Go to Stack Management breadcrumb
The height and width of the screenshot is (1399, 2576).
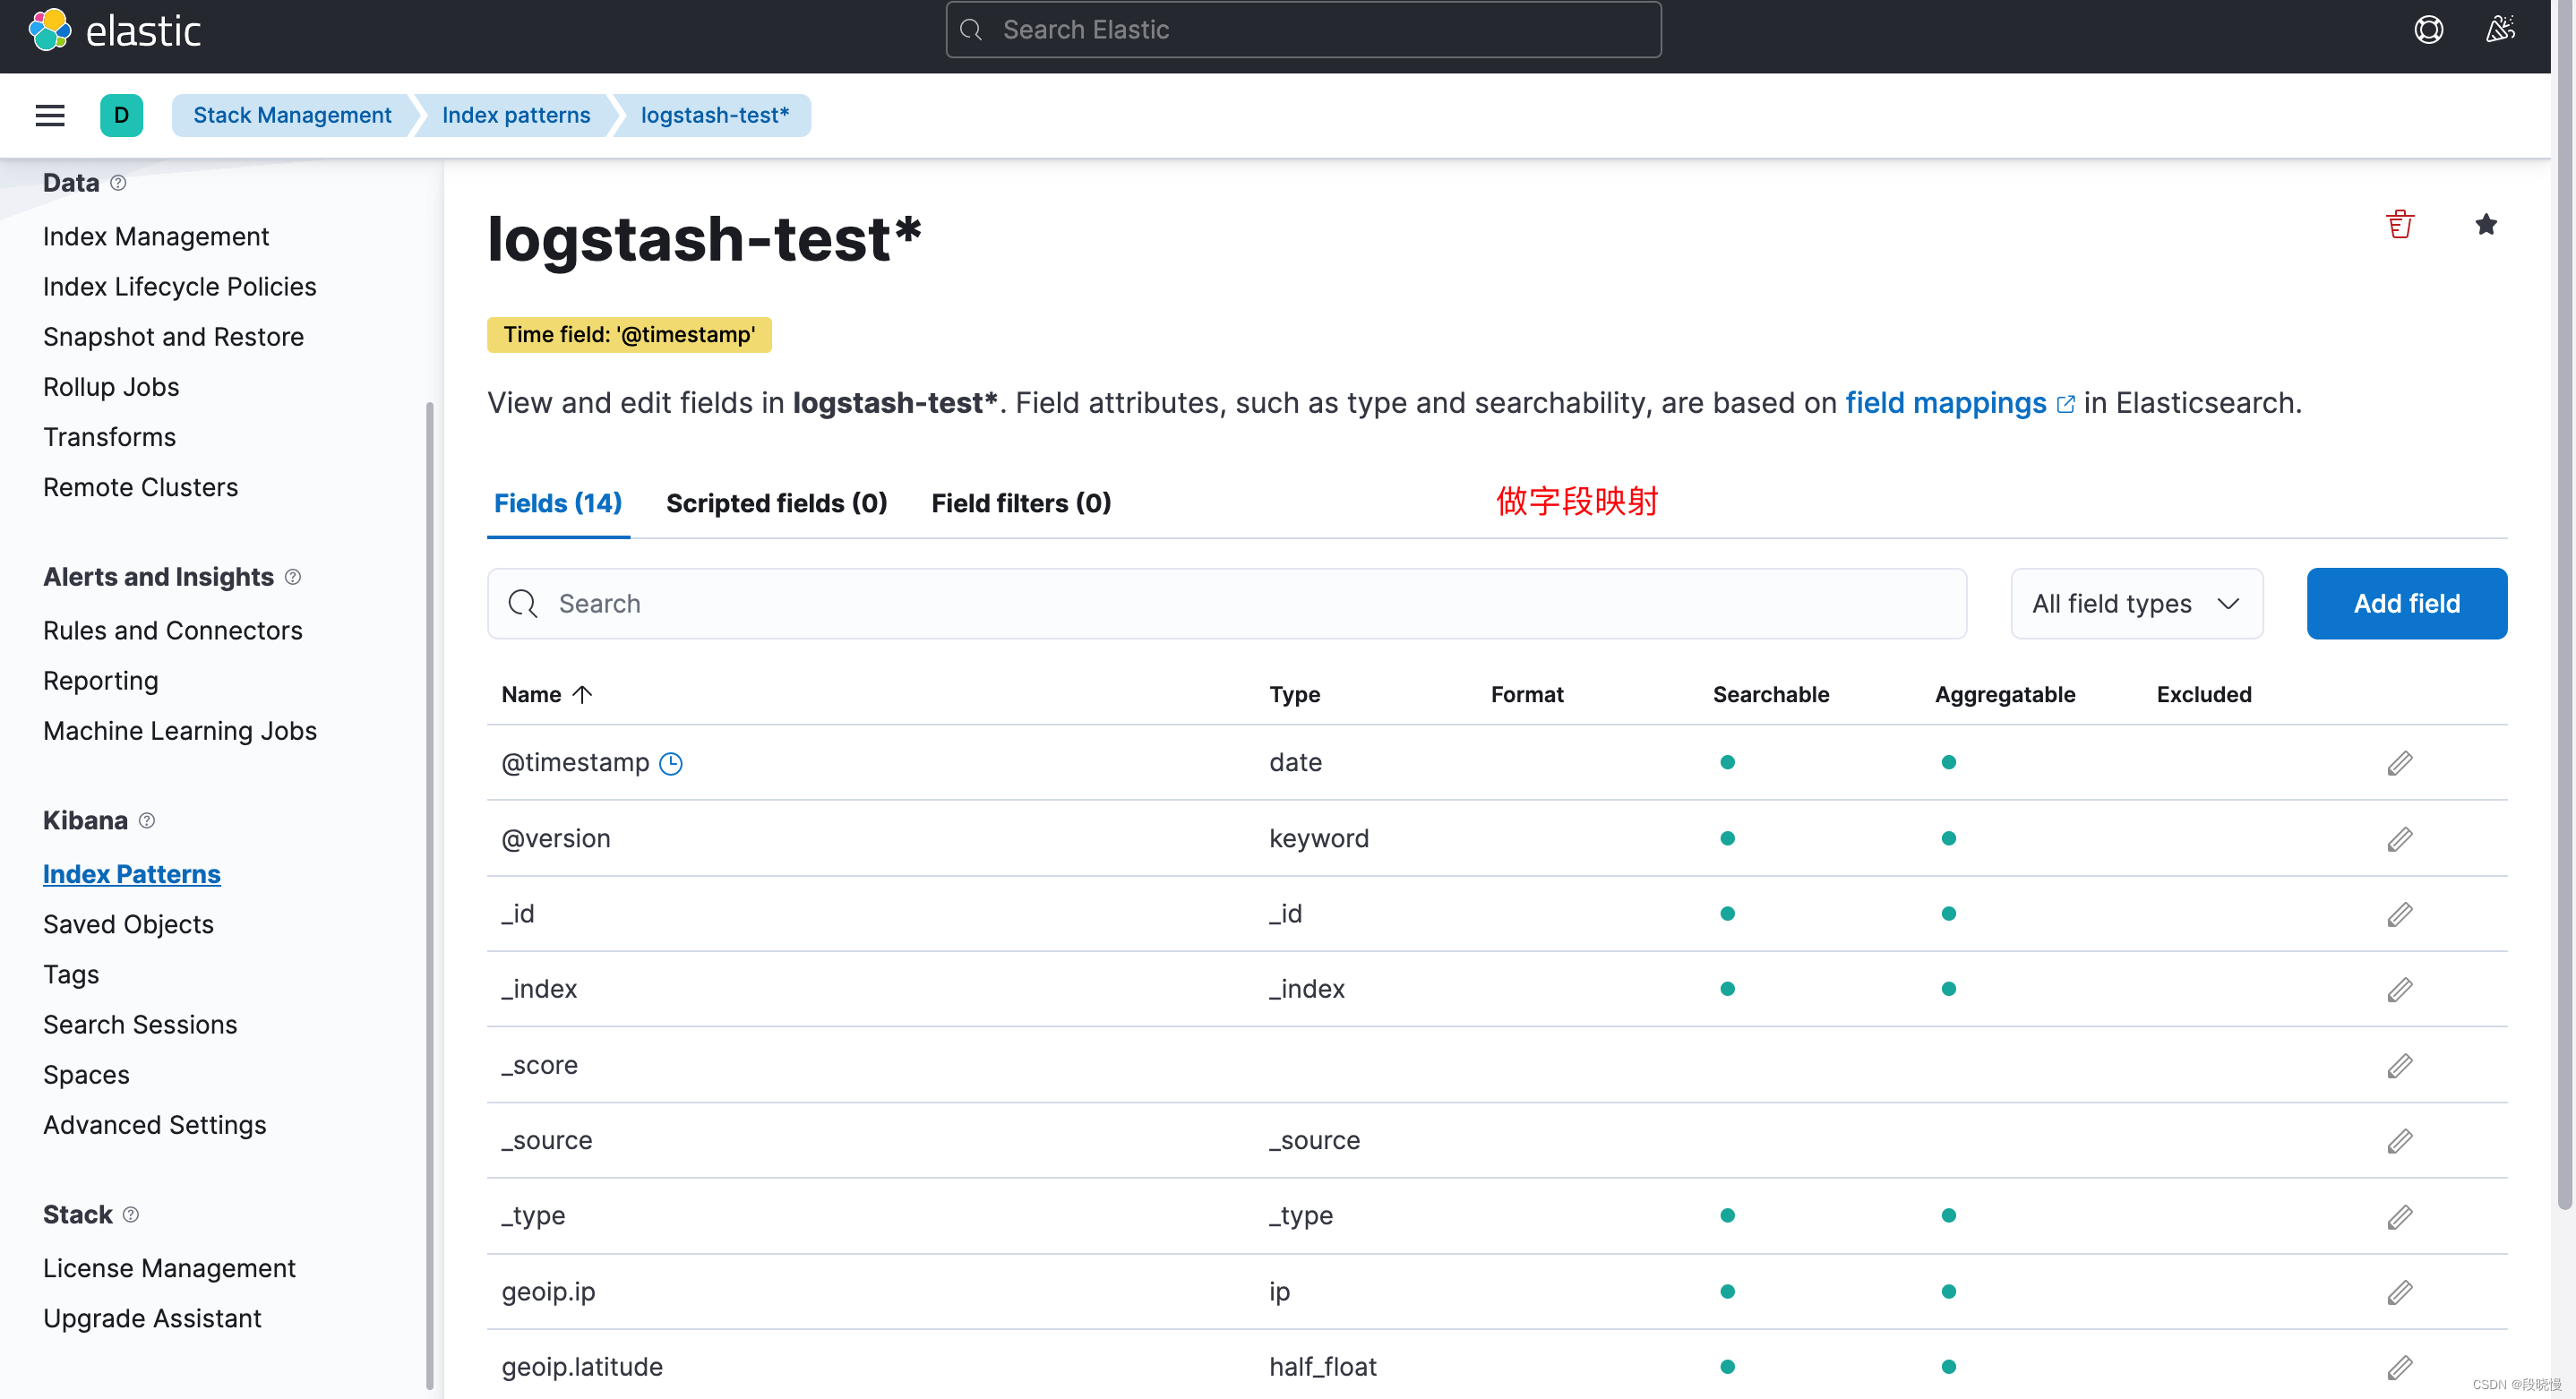click(292, 115)
